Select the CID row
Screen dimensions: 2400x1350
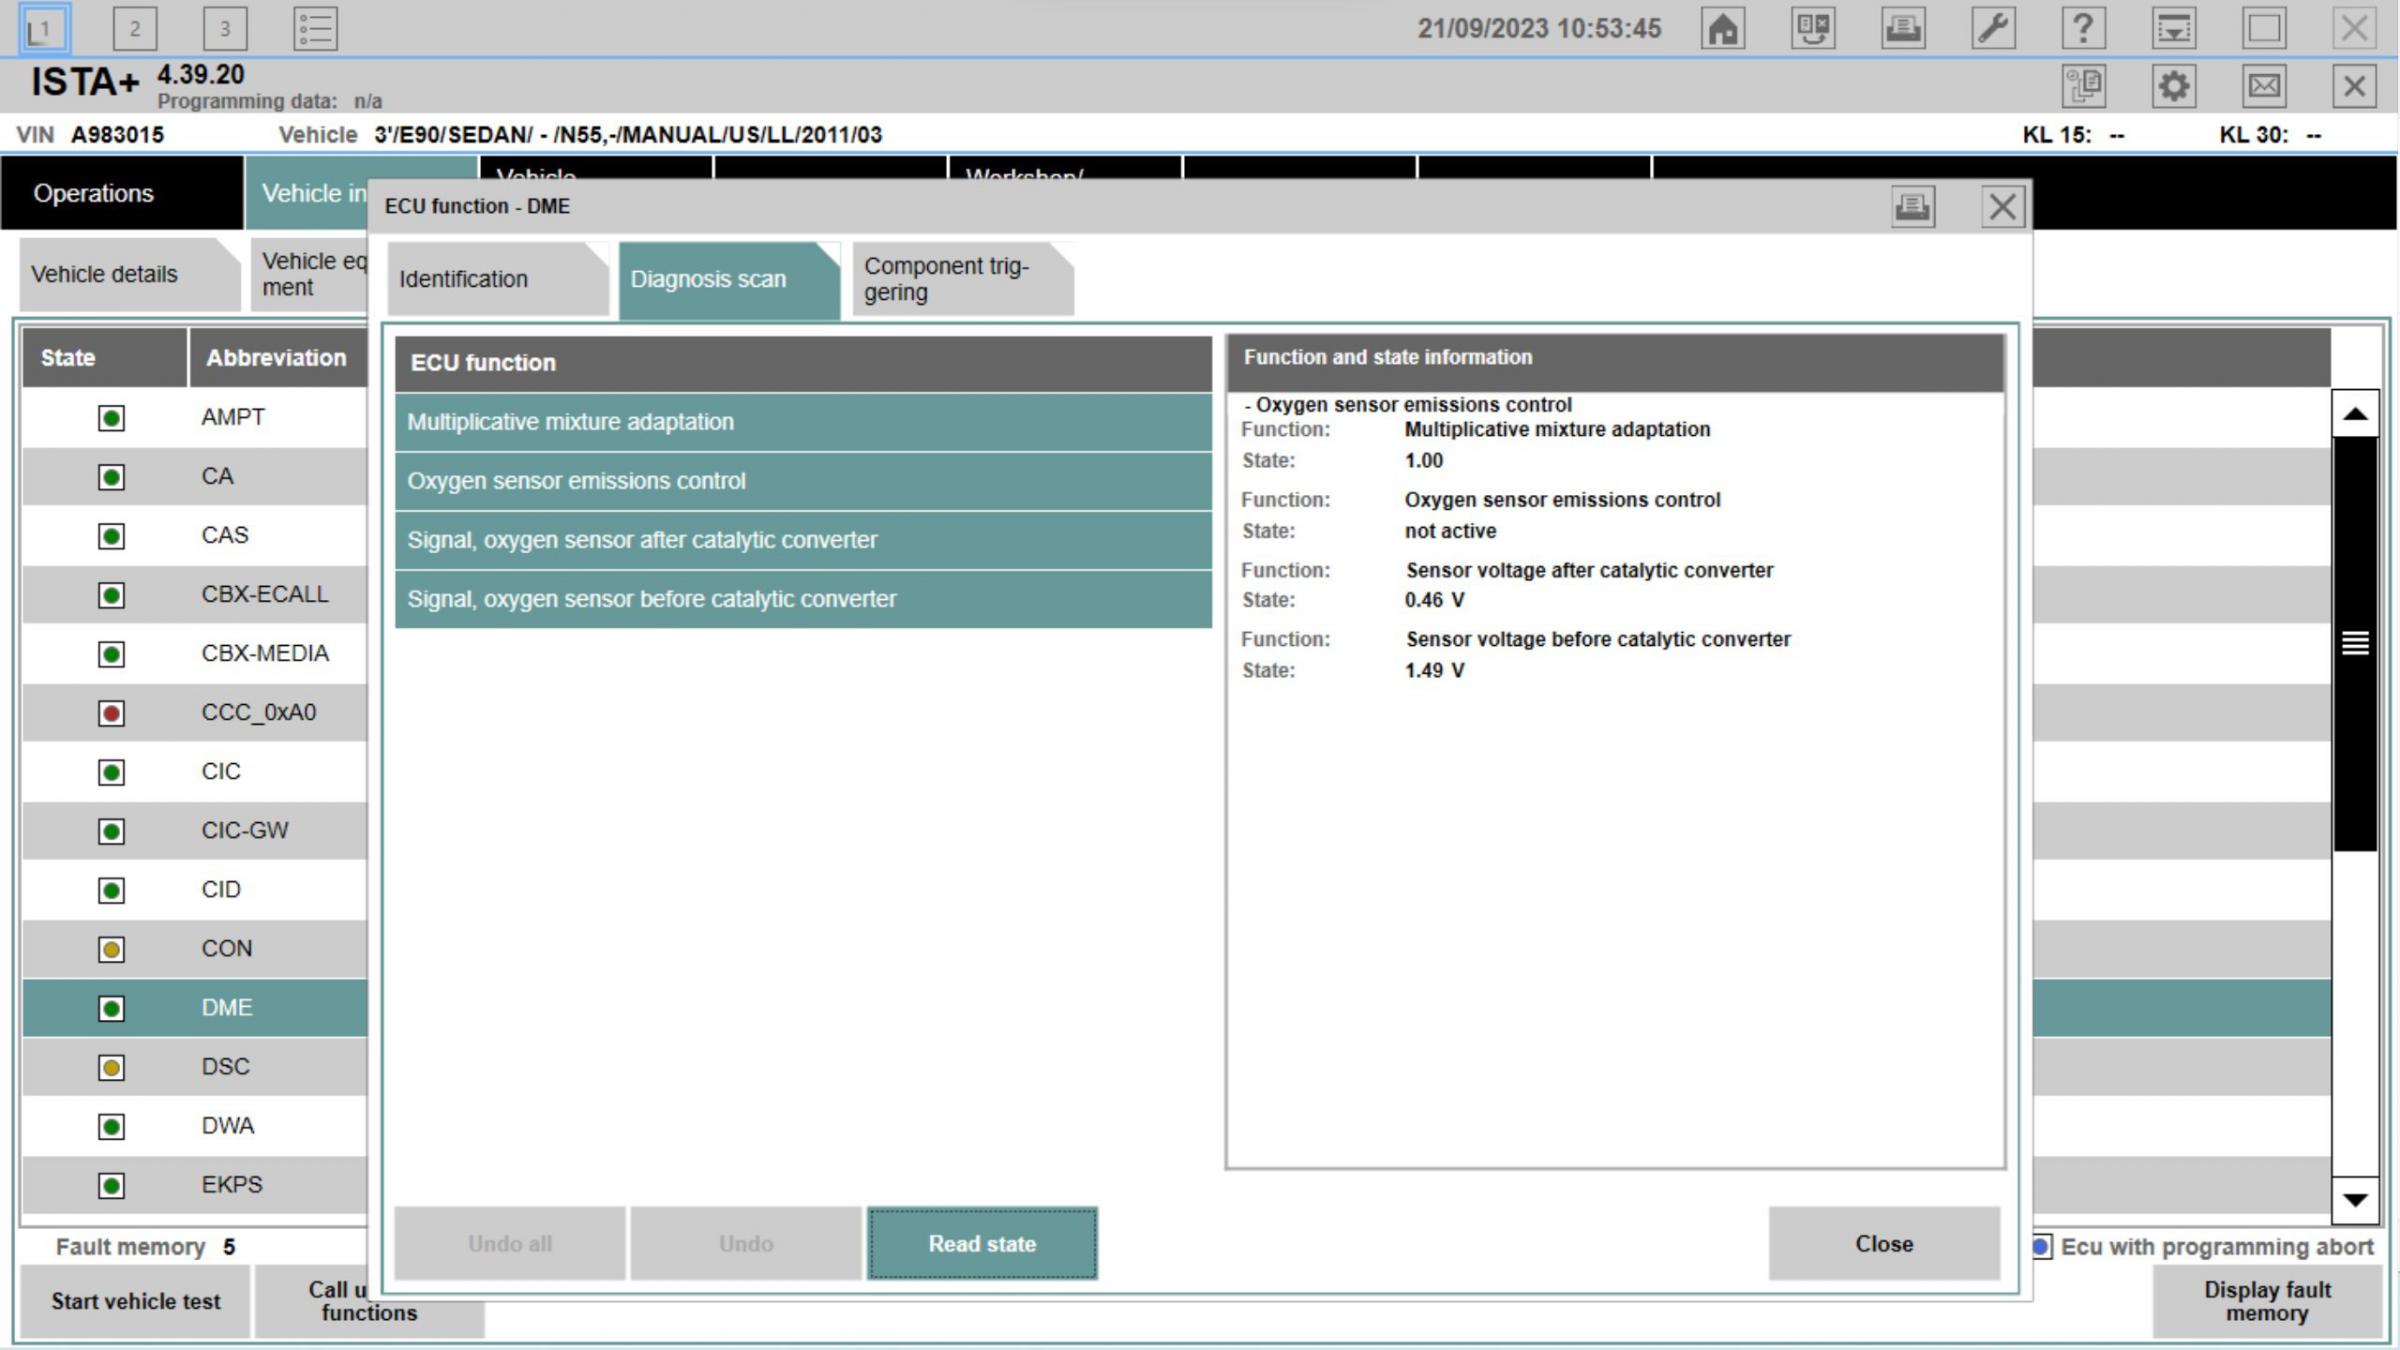(x=195, y=890)
